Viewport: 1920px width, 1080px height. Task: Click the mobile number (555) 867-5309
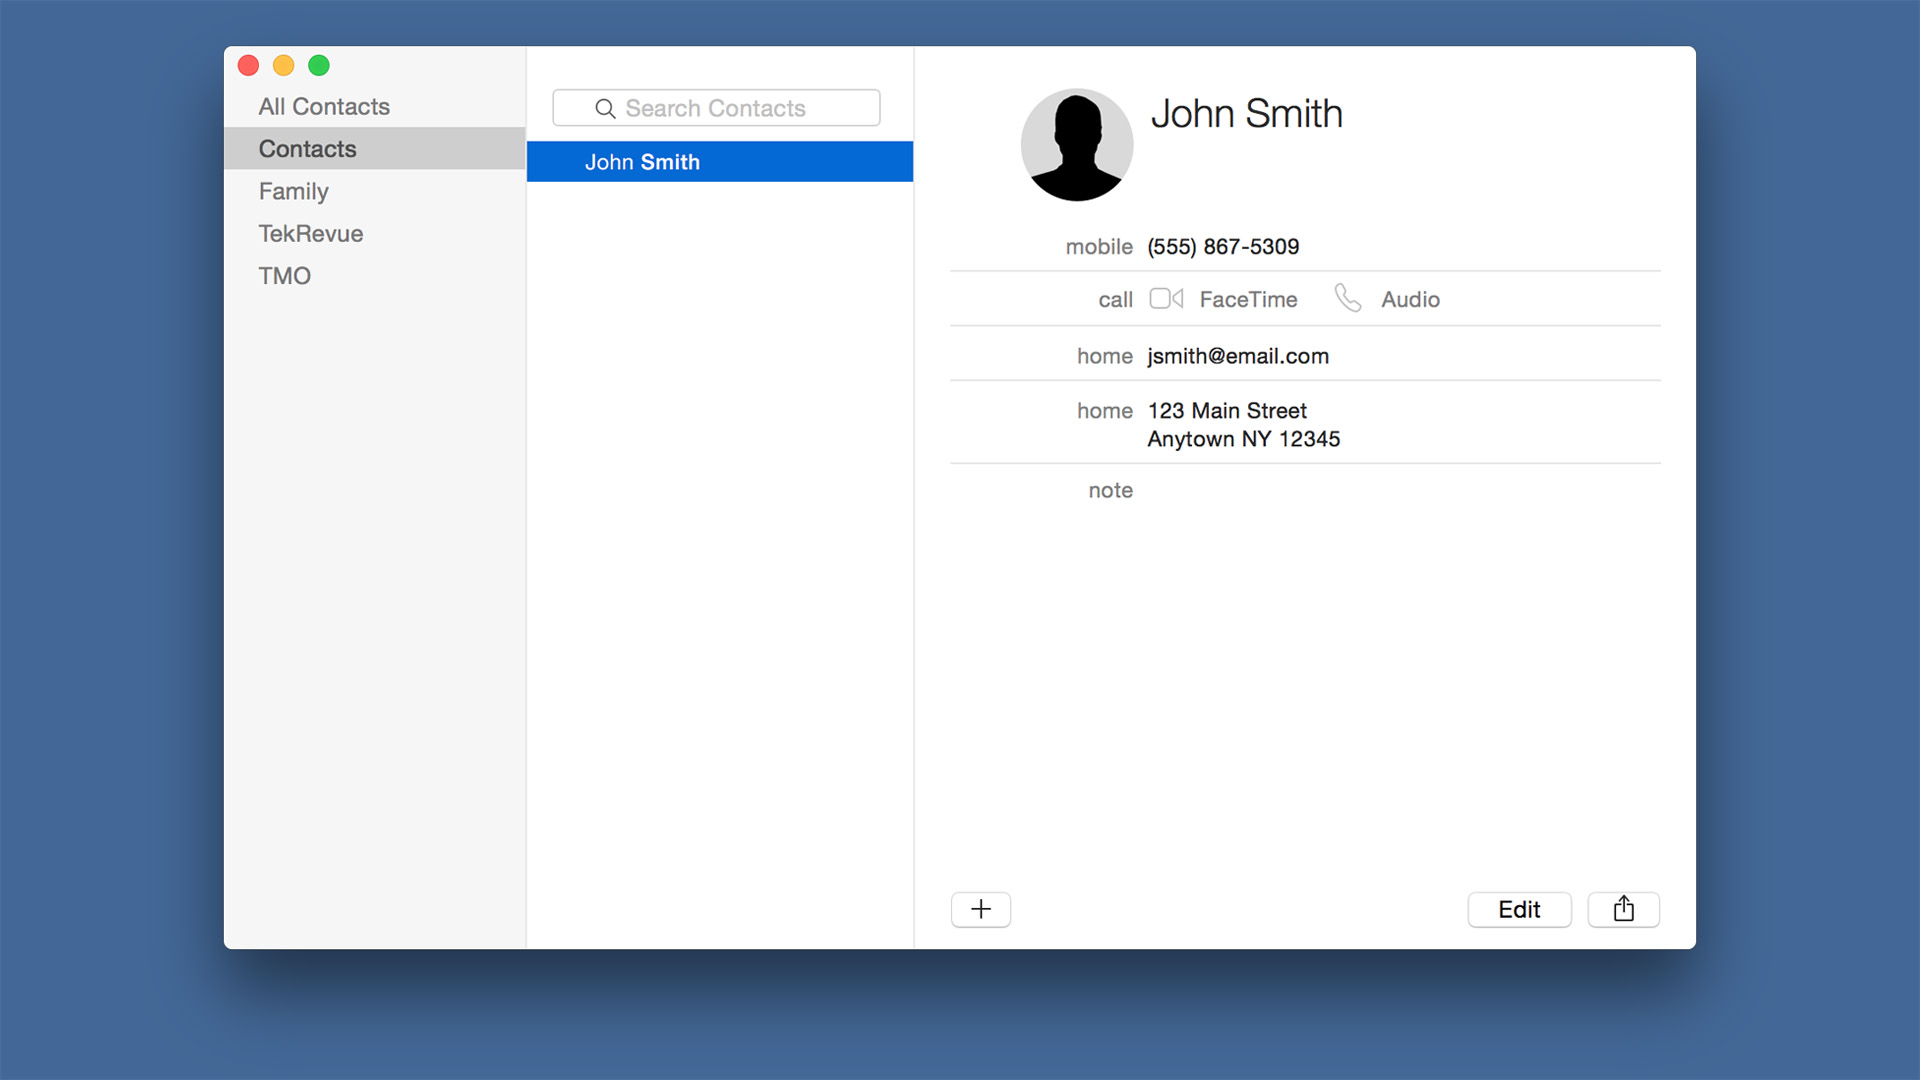click(x=1223, y=247)
